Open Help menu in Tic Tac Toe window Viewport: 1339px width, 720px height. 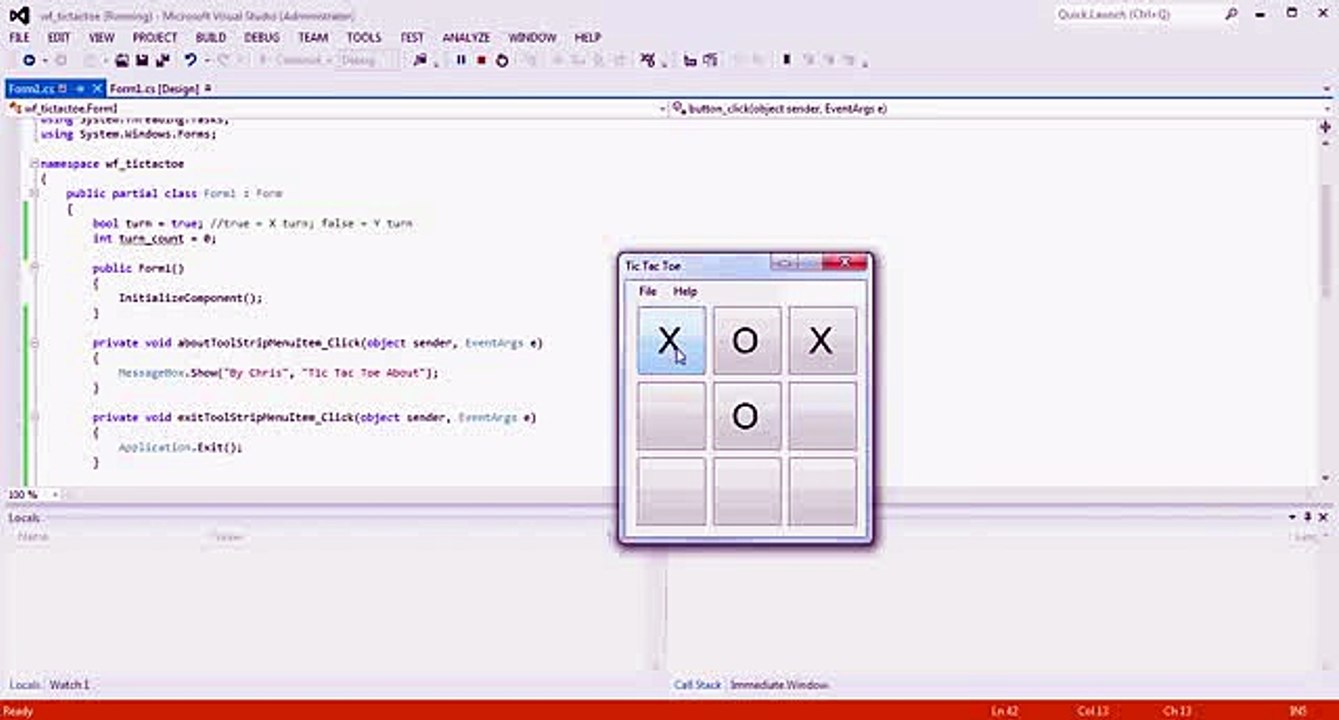tap(685, 291)
